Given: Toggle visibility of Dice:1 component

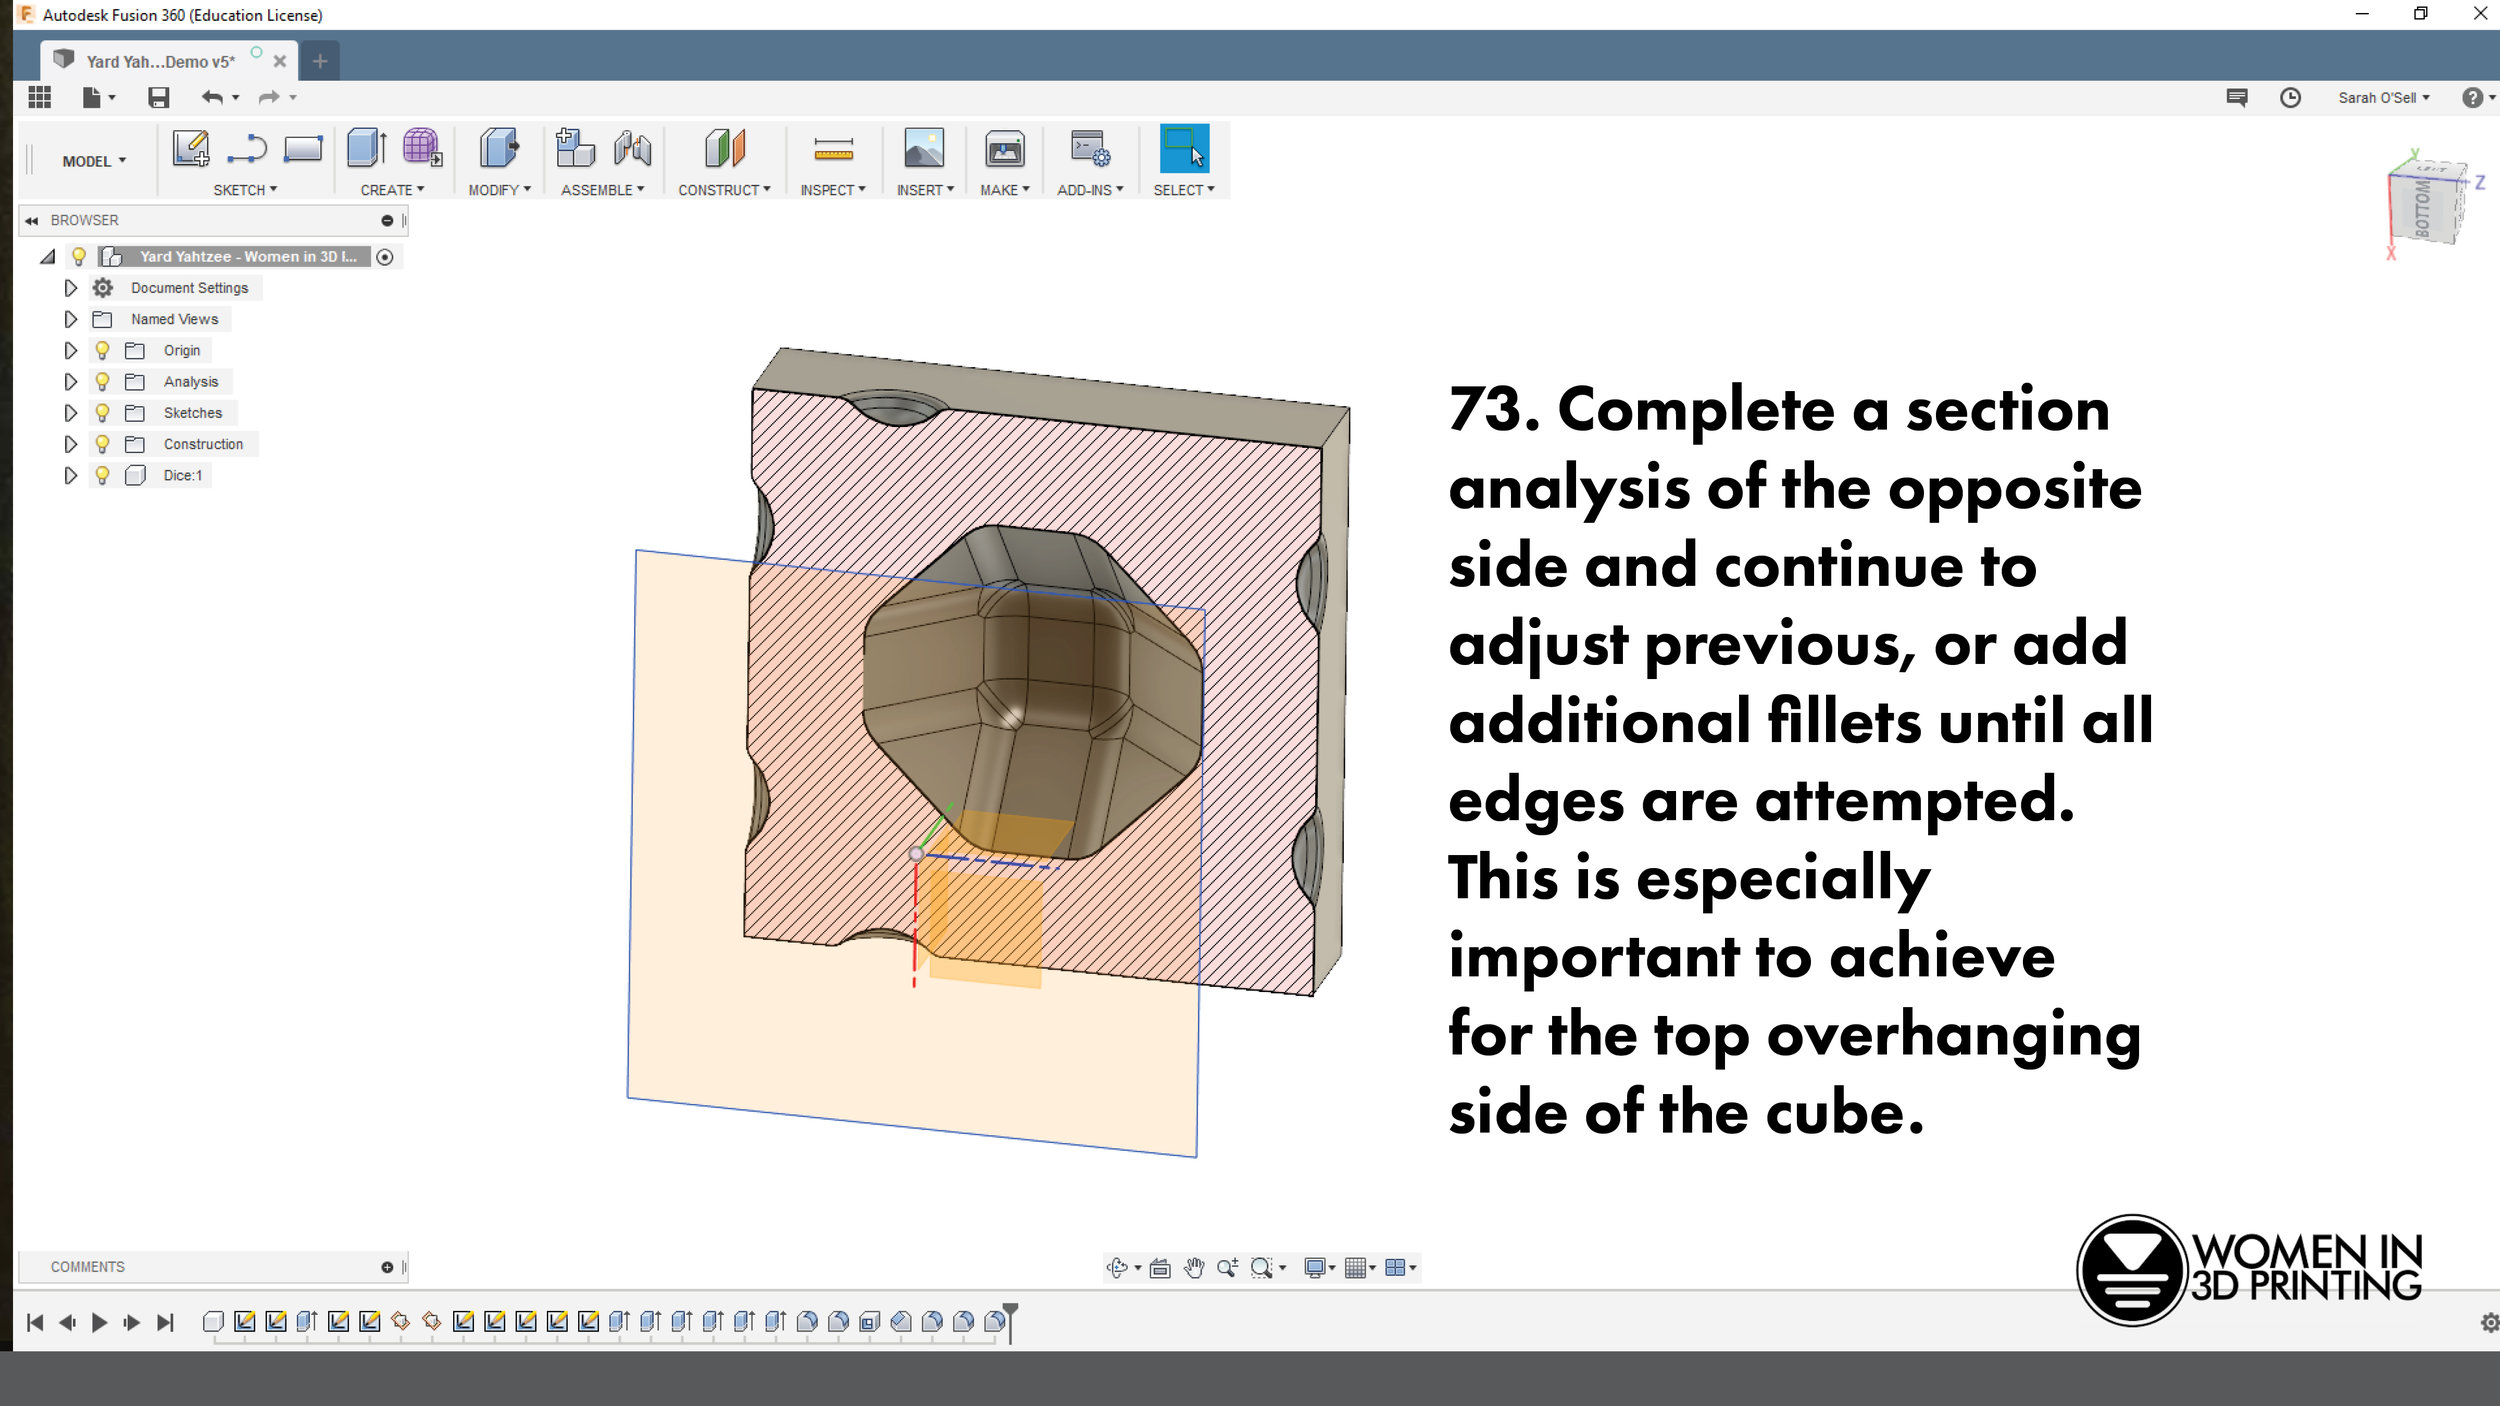Looking at the screenshot, I should point(103,474).
